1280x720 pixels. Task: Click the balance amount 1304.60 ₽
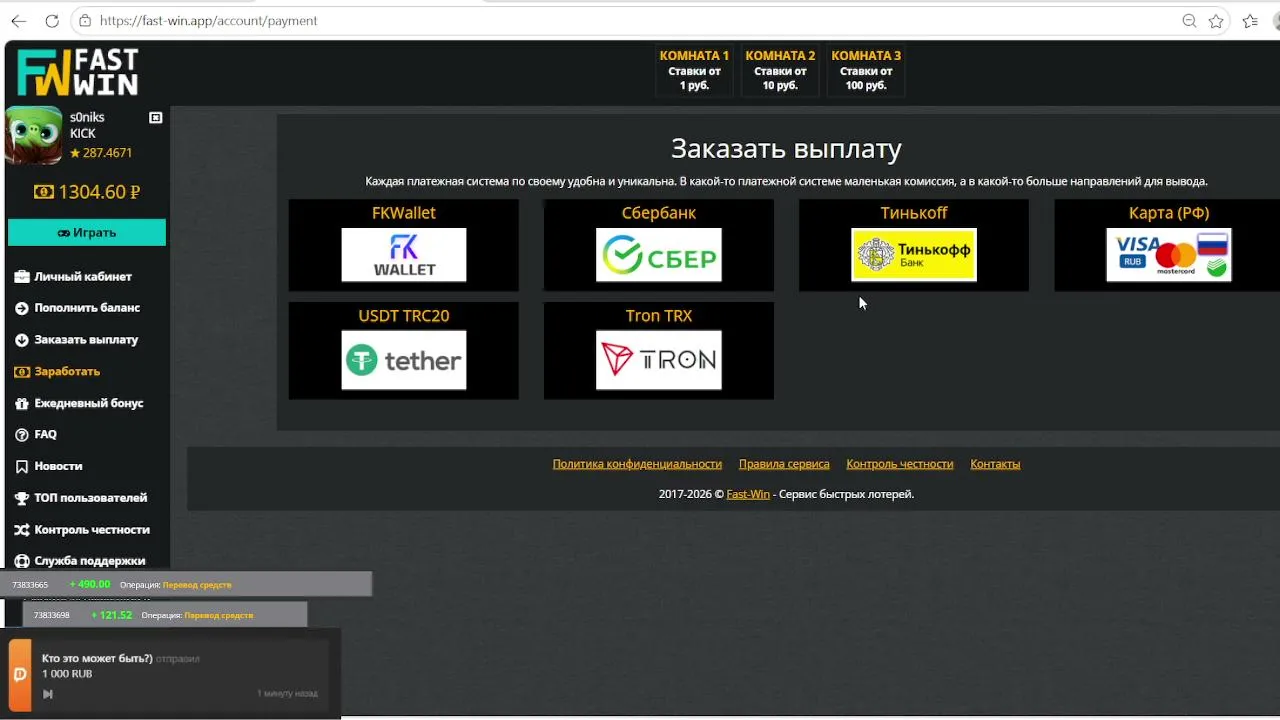pyautogui.click(x=87, y=192)
